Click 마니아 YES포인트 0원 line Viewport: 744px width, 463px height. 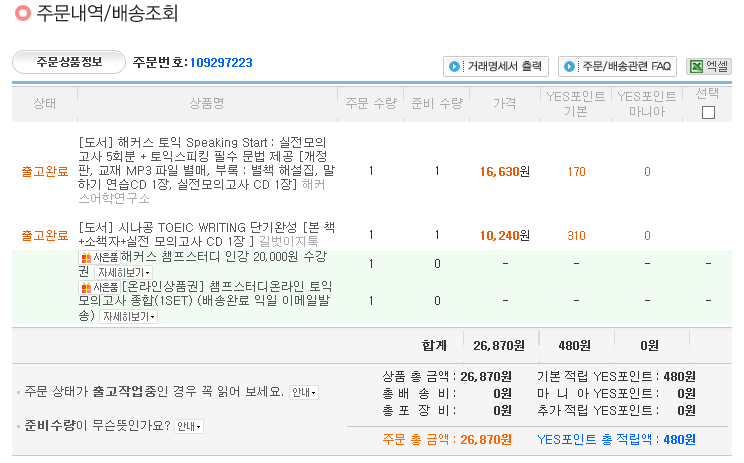pos(616,394)
